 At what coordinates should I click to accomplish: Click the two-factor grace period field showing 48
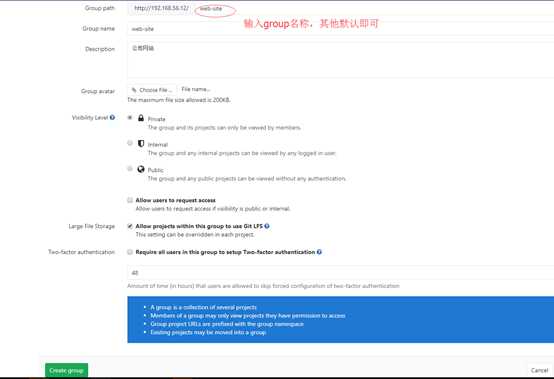click(x=341, y=273)
